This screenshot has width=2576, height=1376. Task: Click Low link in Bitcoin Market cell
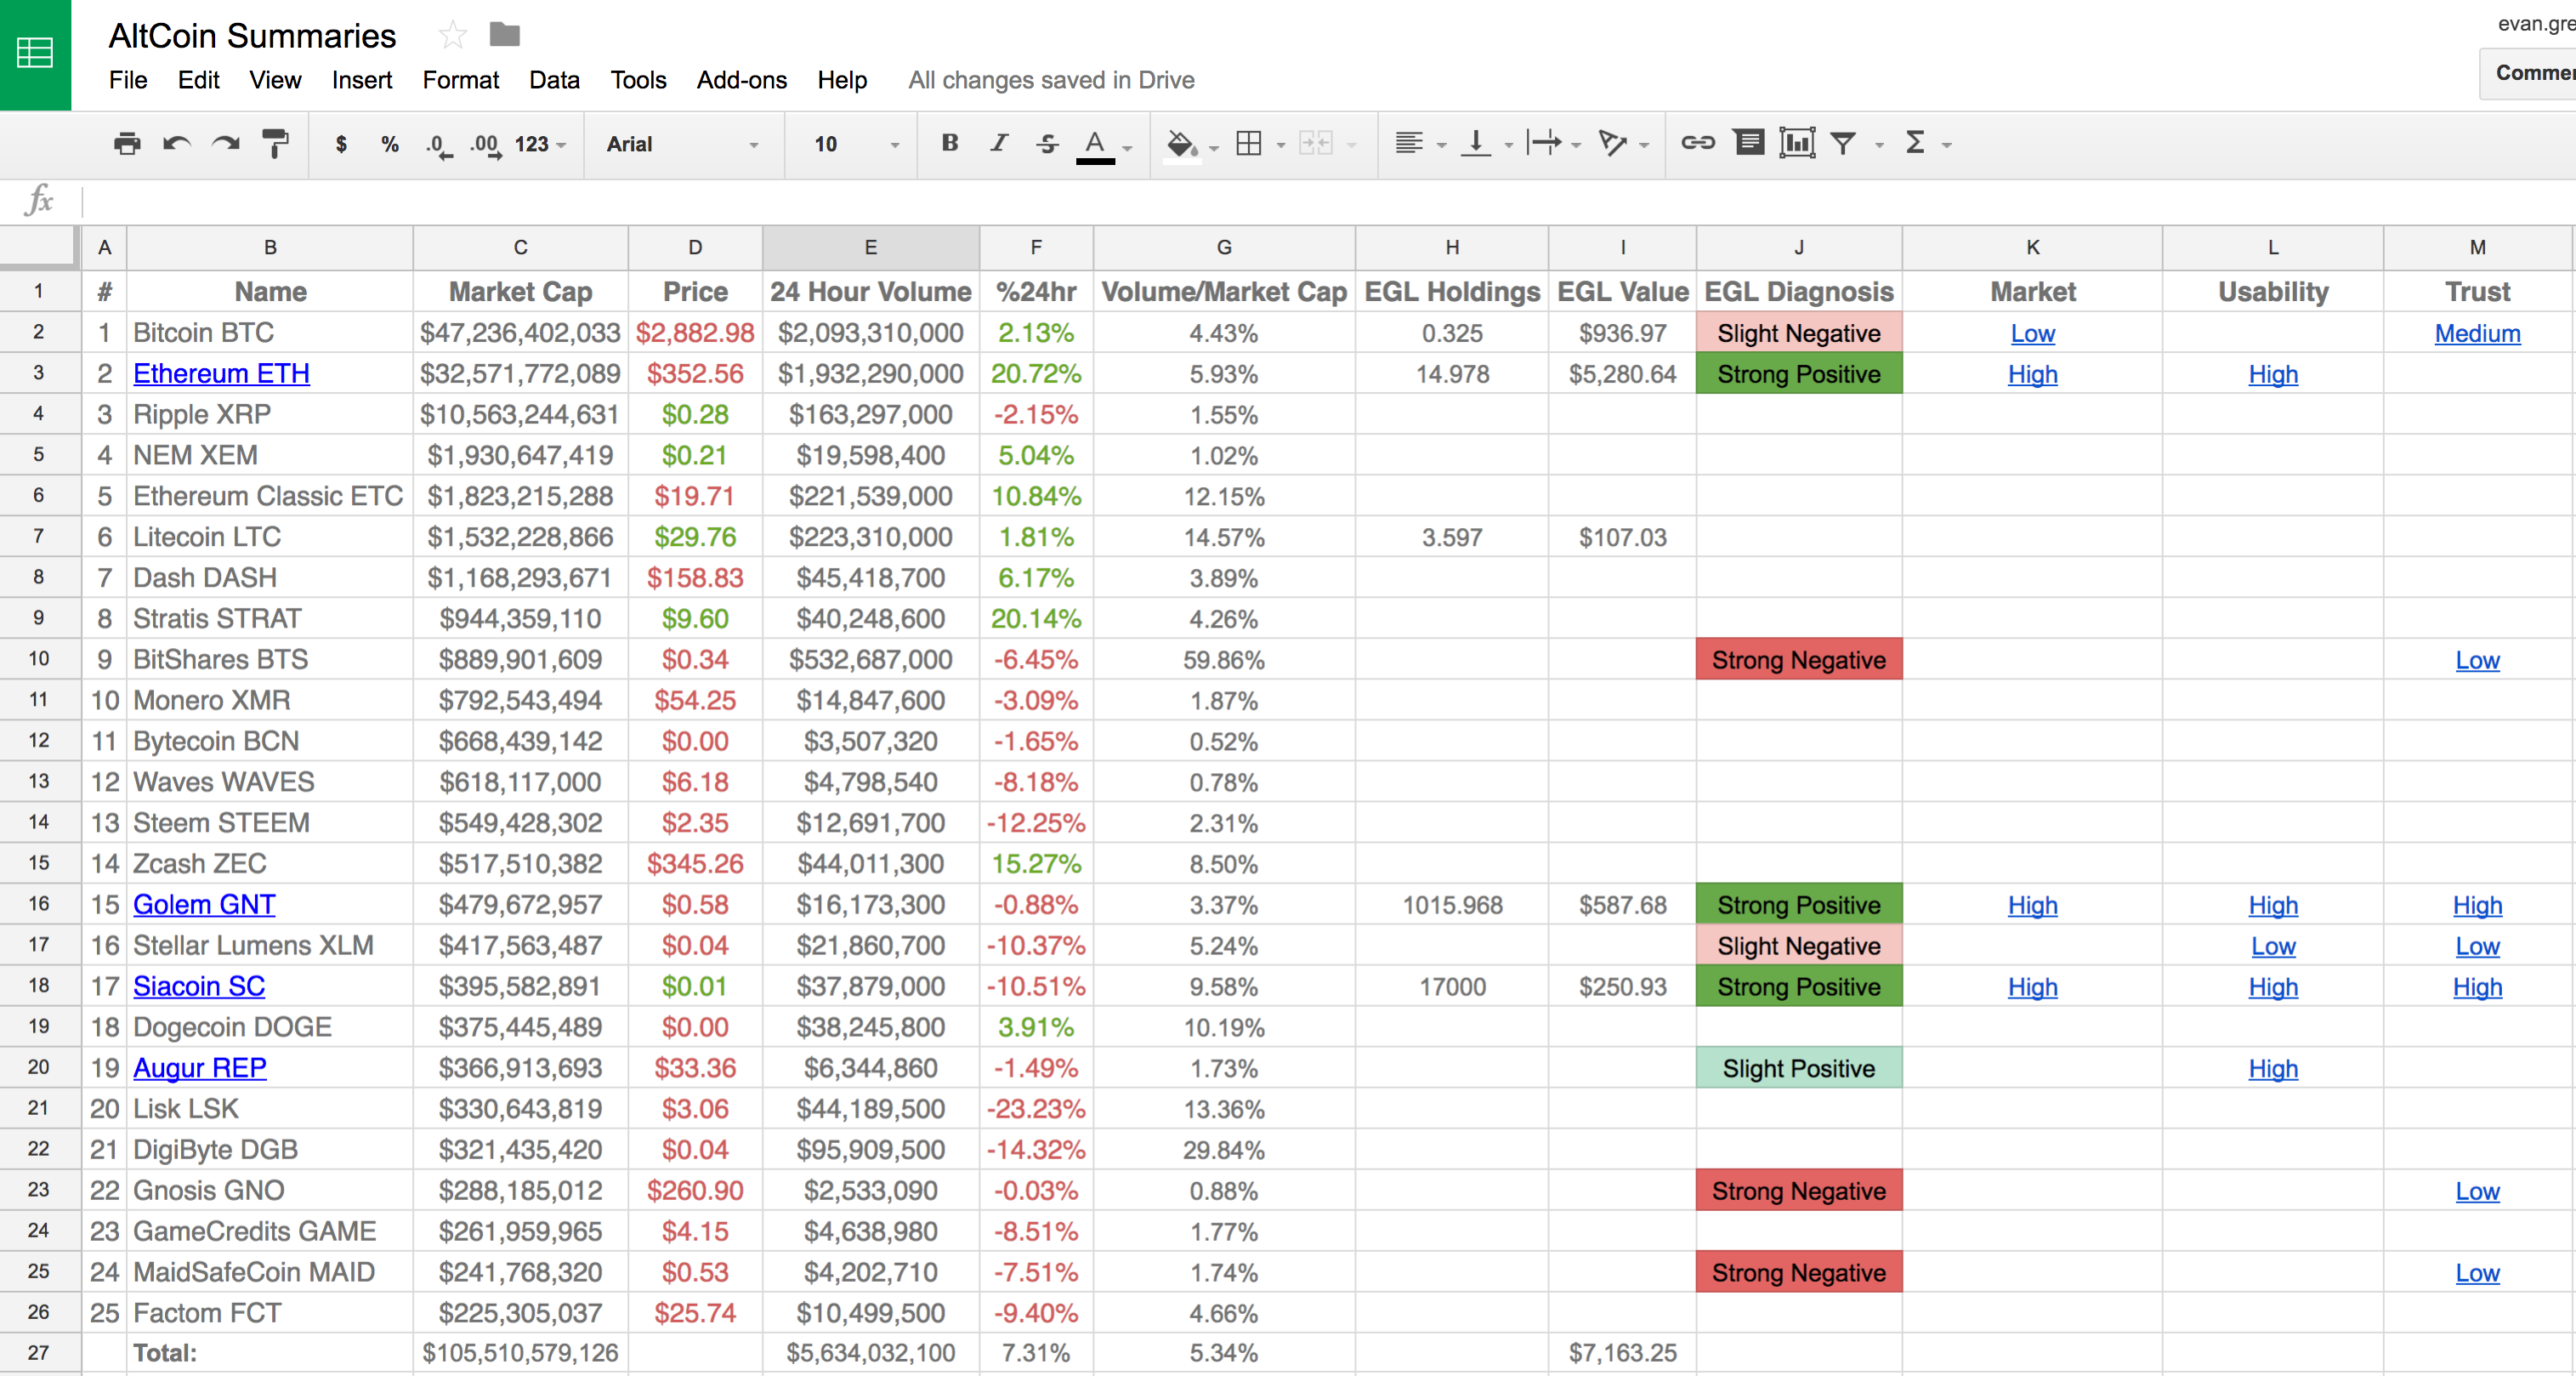coord(2033,334)
